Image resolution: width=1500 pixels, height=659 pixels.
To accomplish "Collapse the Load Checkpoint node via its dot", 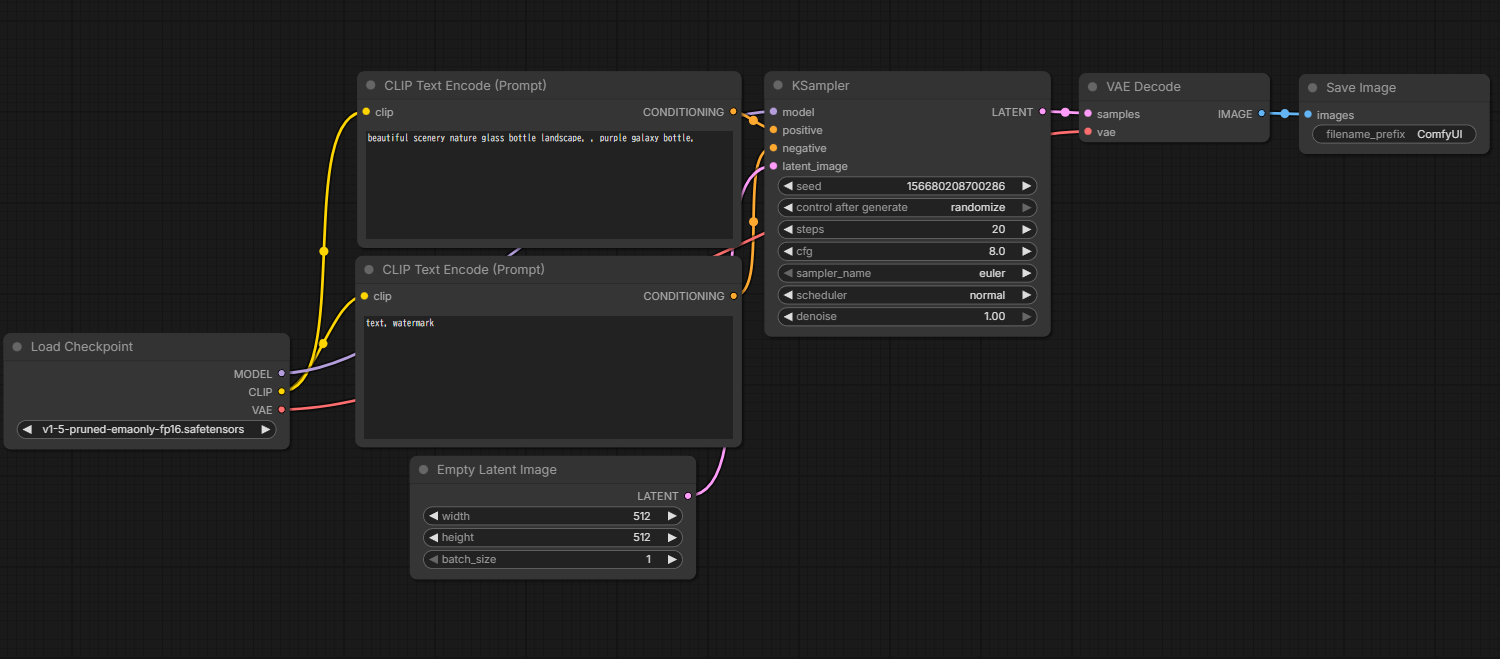I will click(x=17, y=347).
